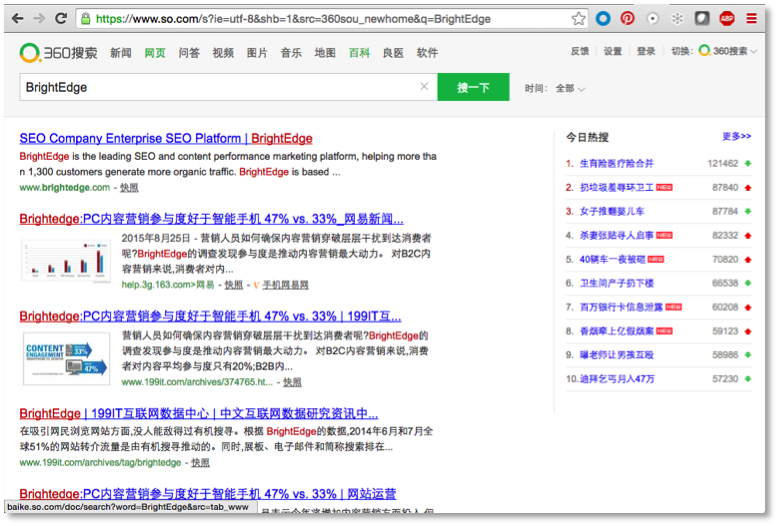Select the 良医 tab
The width and height of the screenshot is (779, 526).
393,53
